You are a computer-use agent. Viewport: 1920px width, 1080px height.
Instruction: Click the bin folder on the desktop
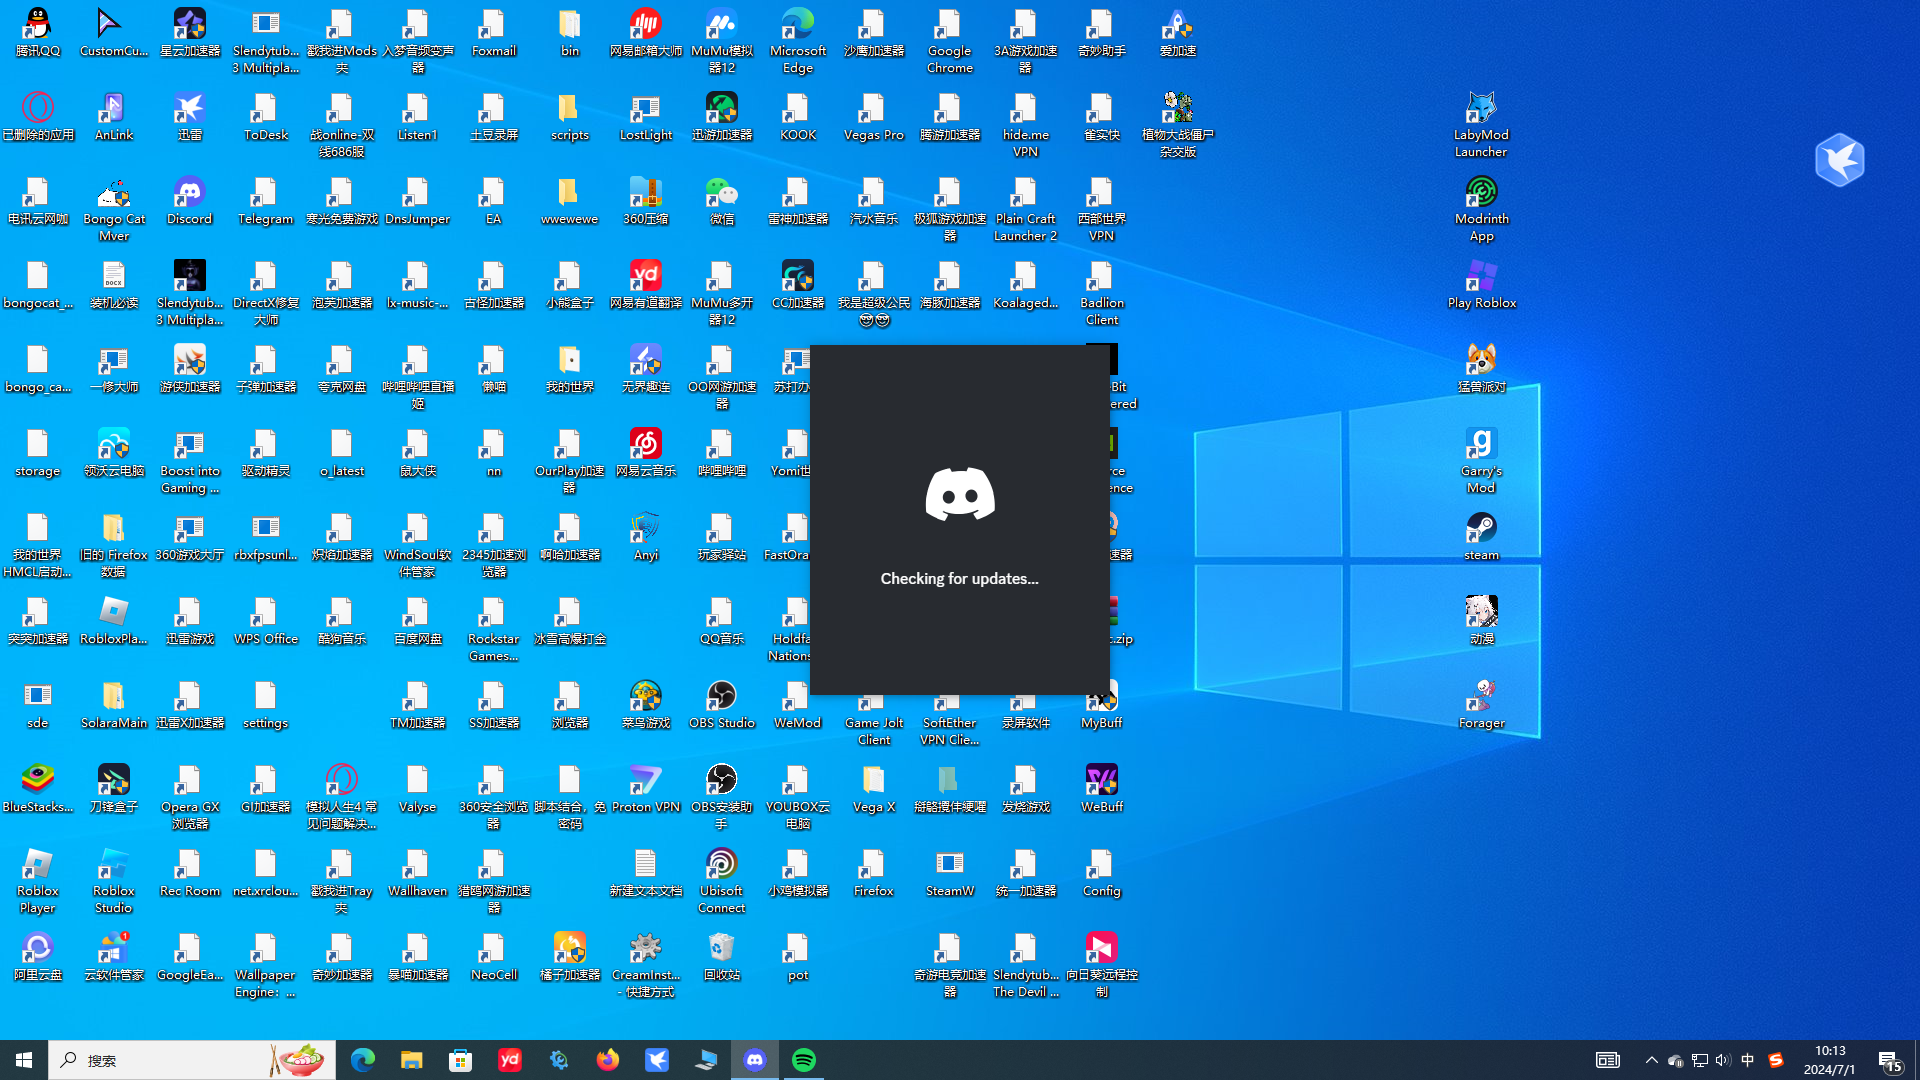(570, 32)
